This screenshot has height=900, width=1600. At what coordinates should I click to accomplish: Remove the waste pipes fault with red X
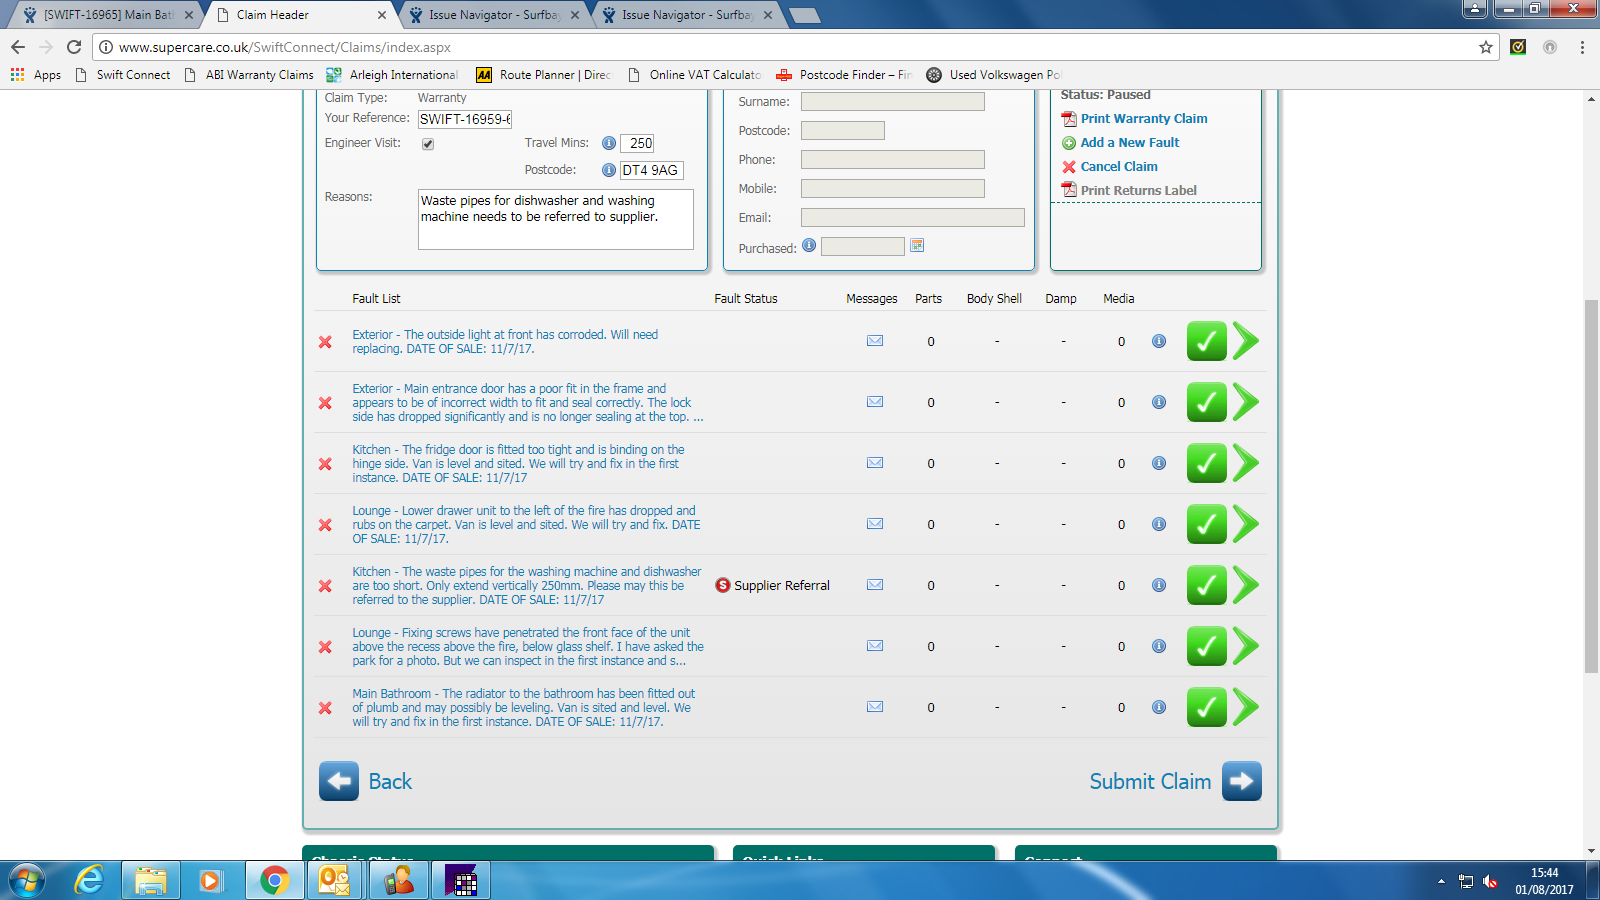coord(325,586)
